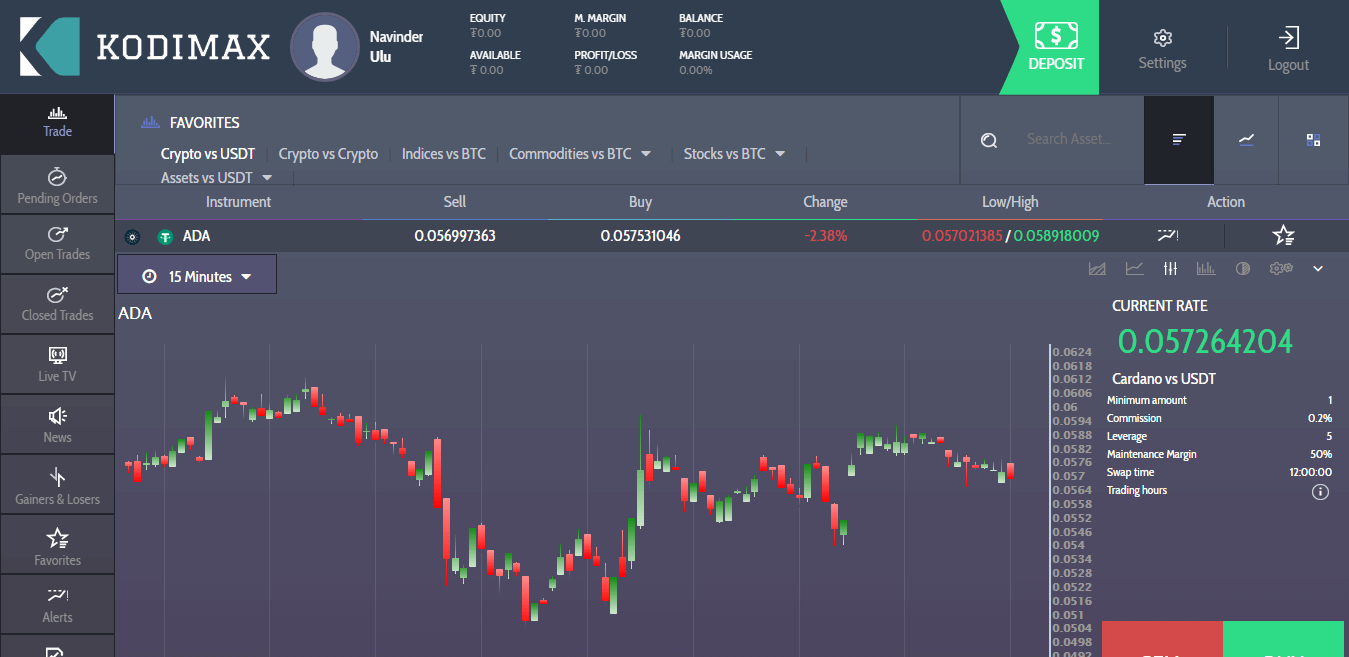This screenshot has height=657, width=1349.
Task: Click the green Deposit button
Action: (x=1055, y=47)
